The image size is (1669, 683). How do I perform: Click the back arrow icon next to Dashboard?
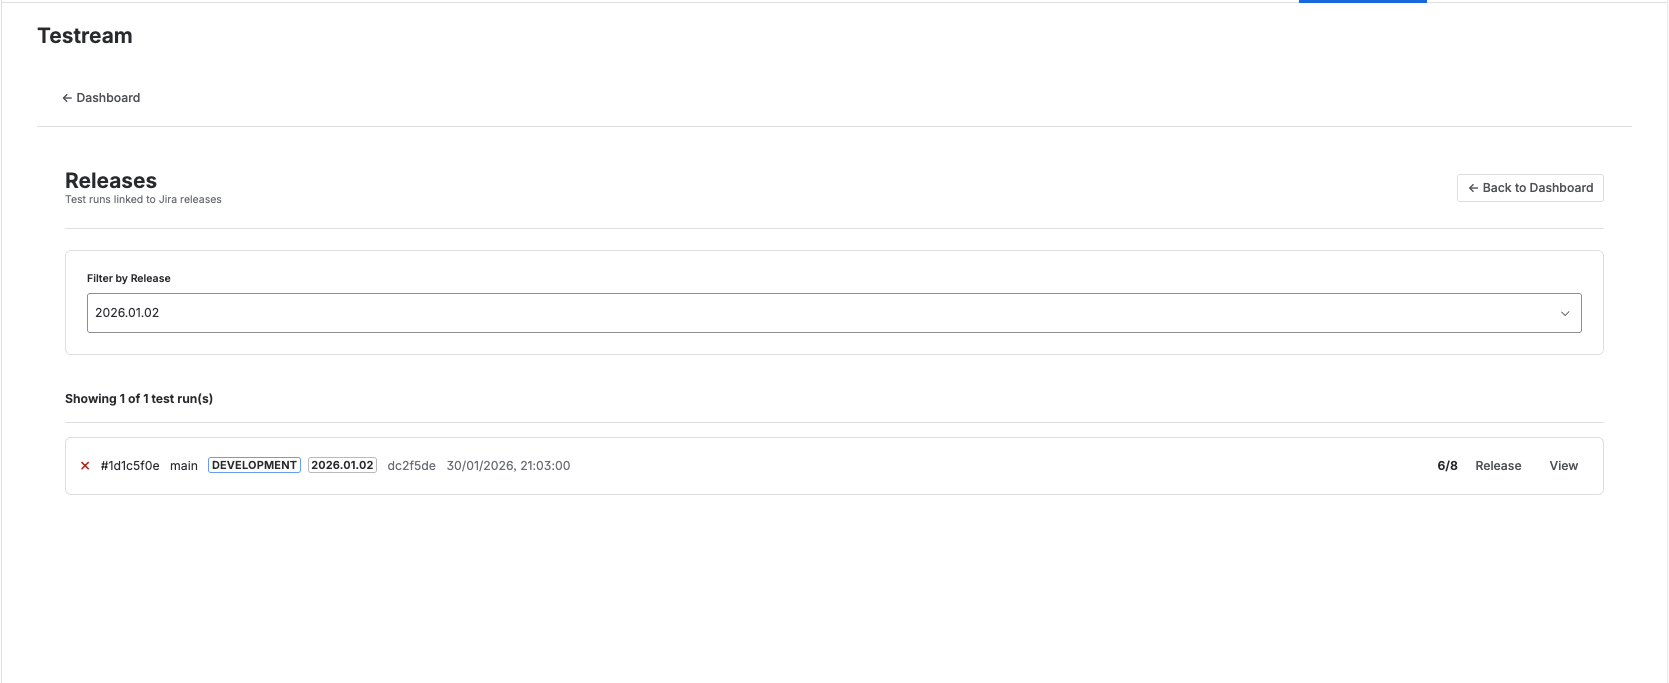click(68, 97)
